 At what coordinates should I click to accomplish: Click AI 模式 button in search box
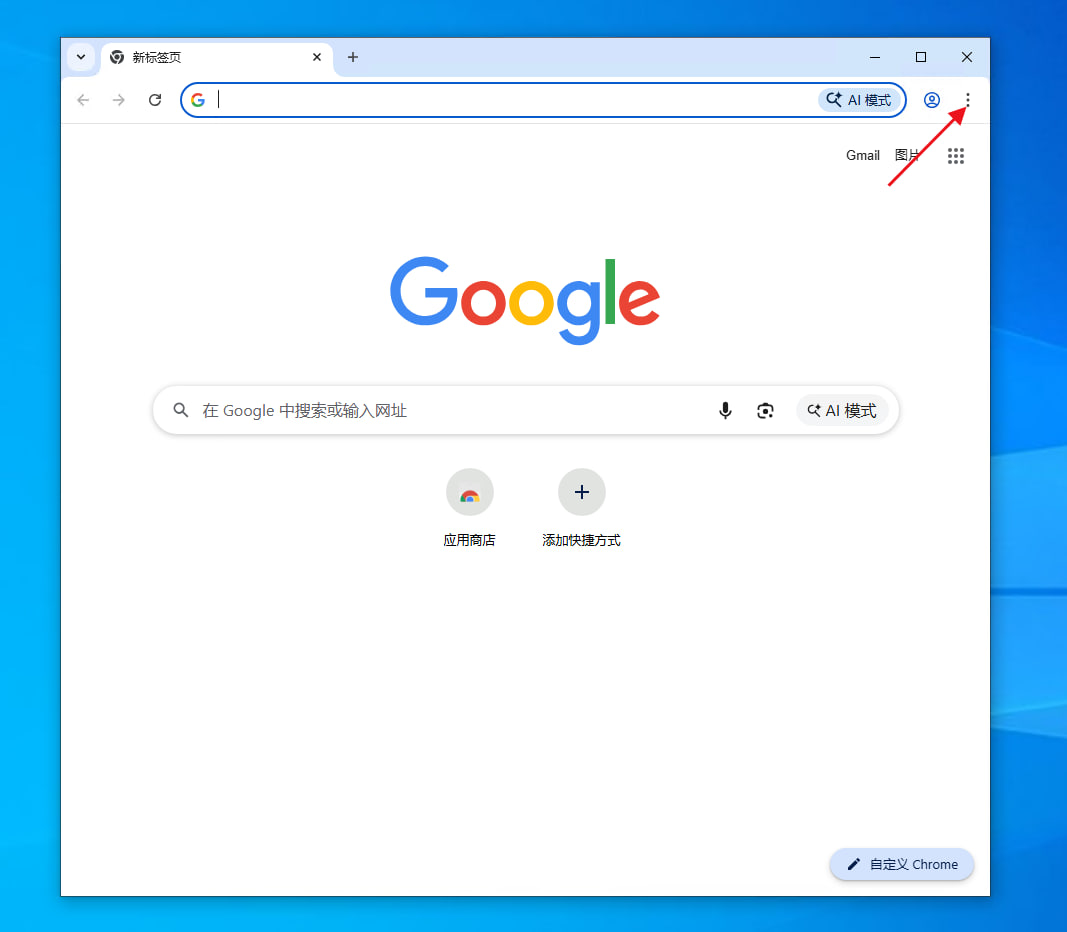coord(842,410)
